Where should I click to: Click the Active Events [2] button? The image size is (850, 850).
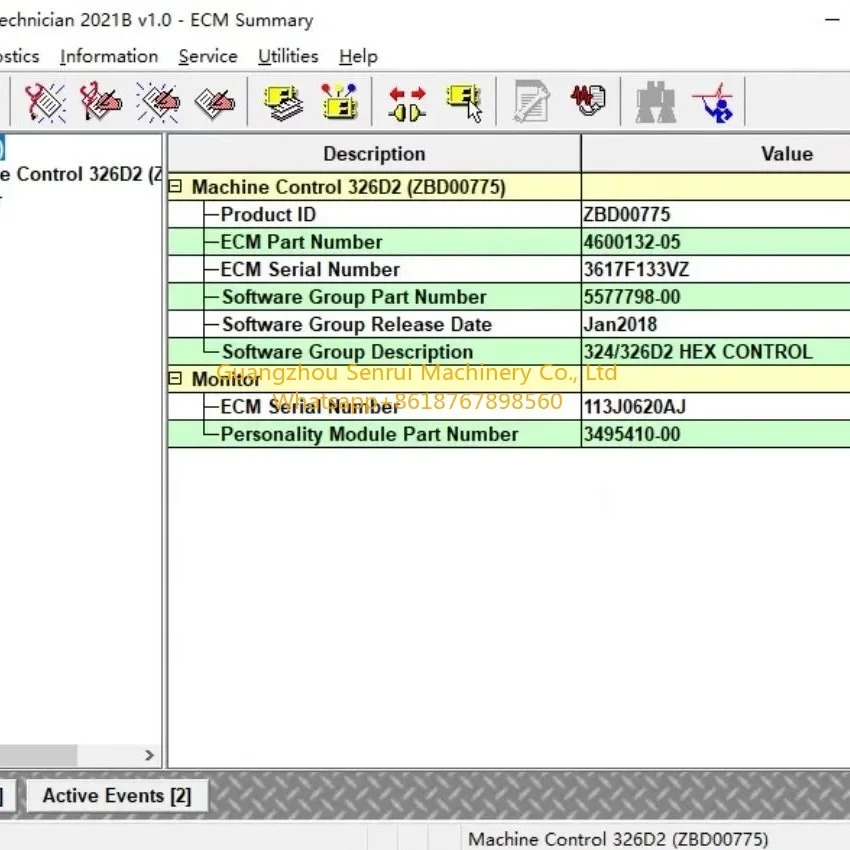click(117, 796)
